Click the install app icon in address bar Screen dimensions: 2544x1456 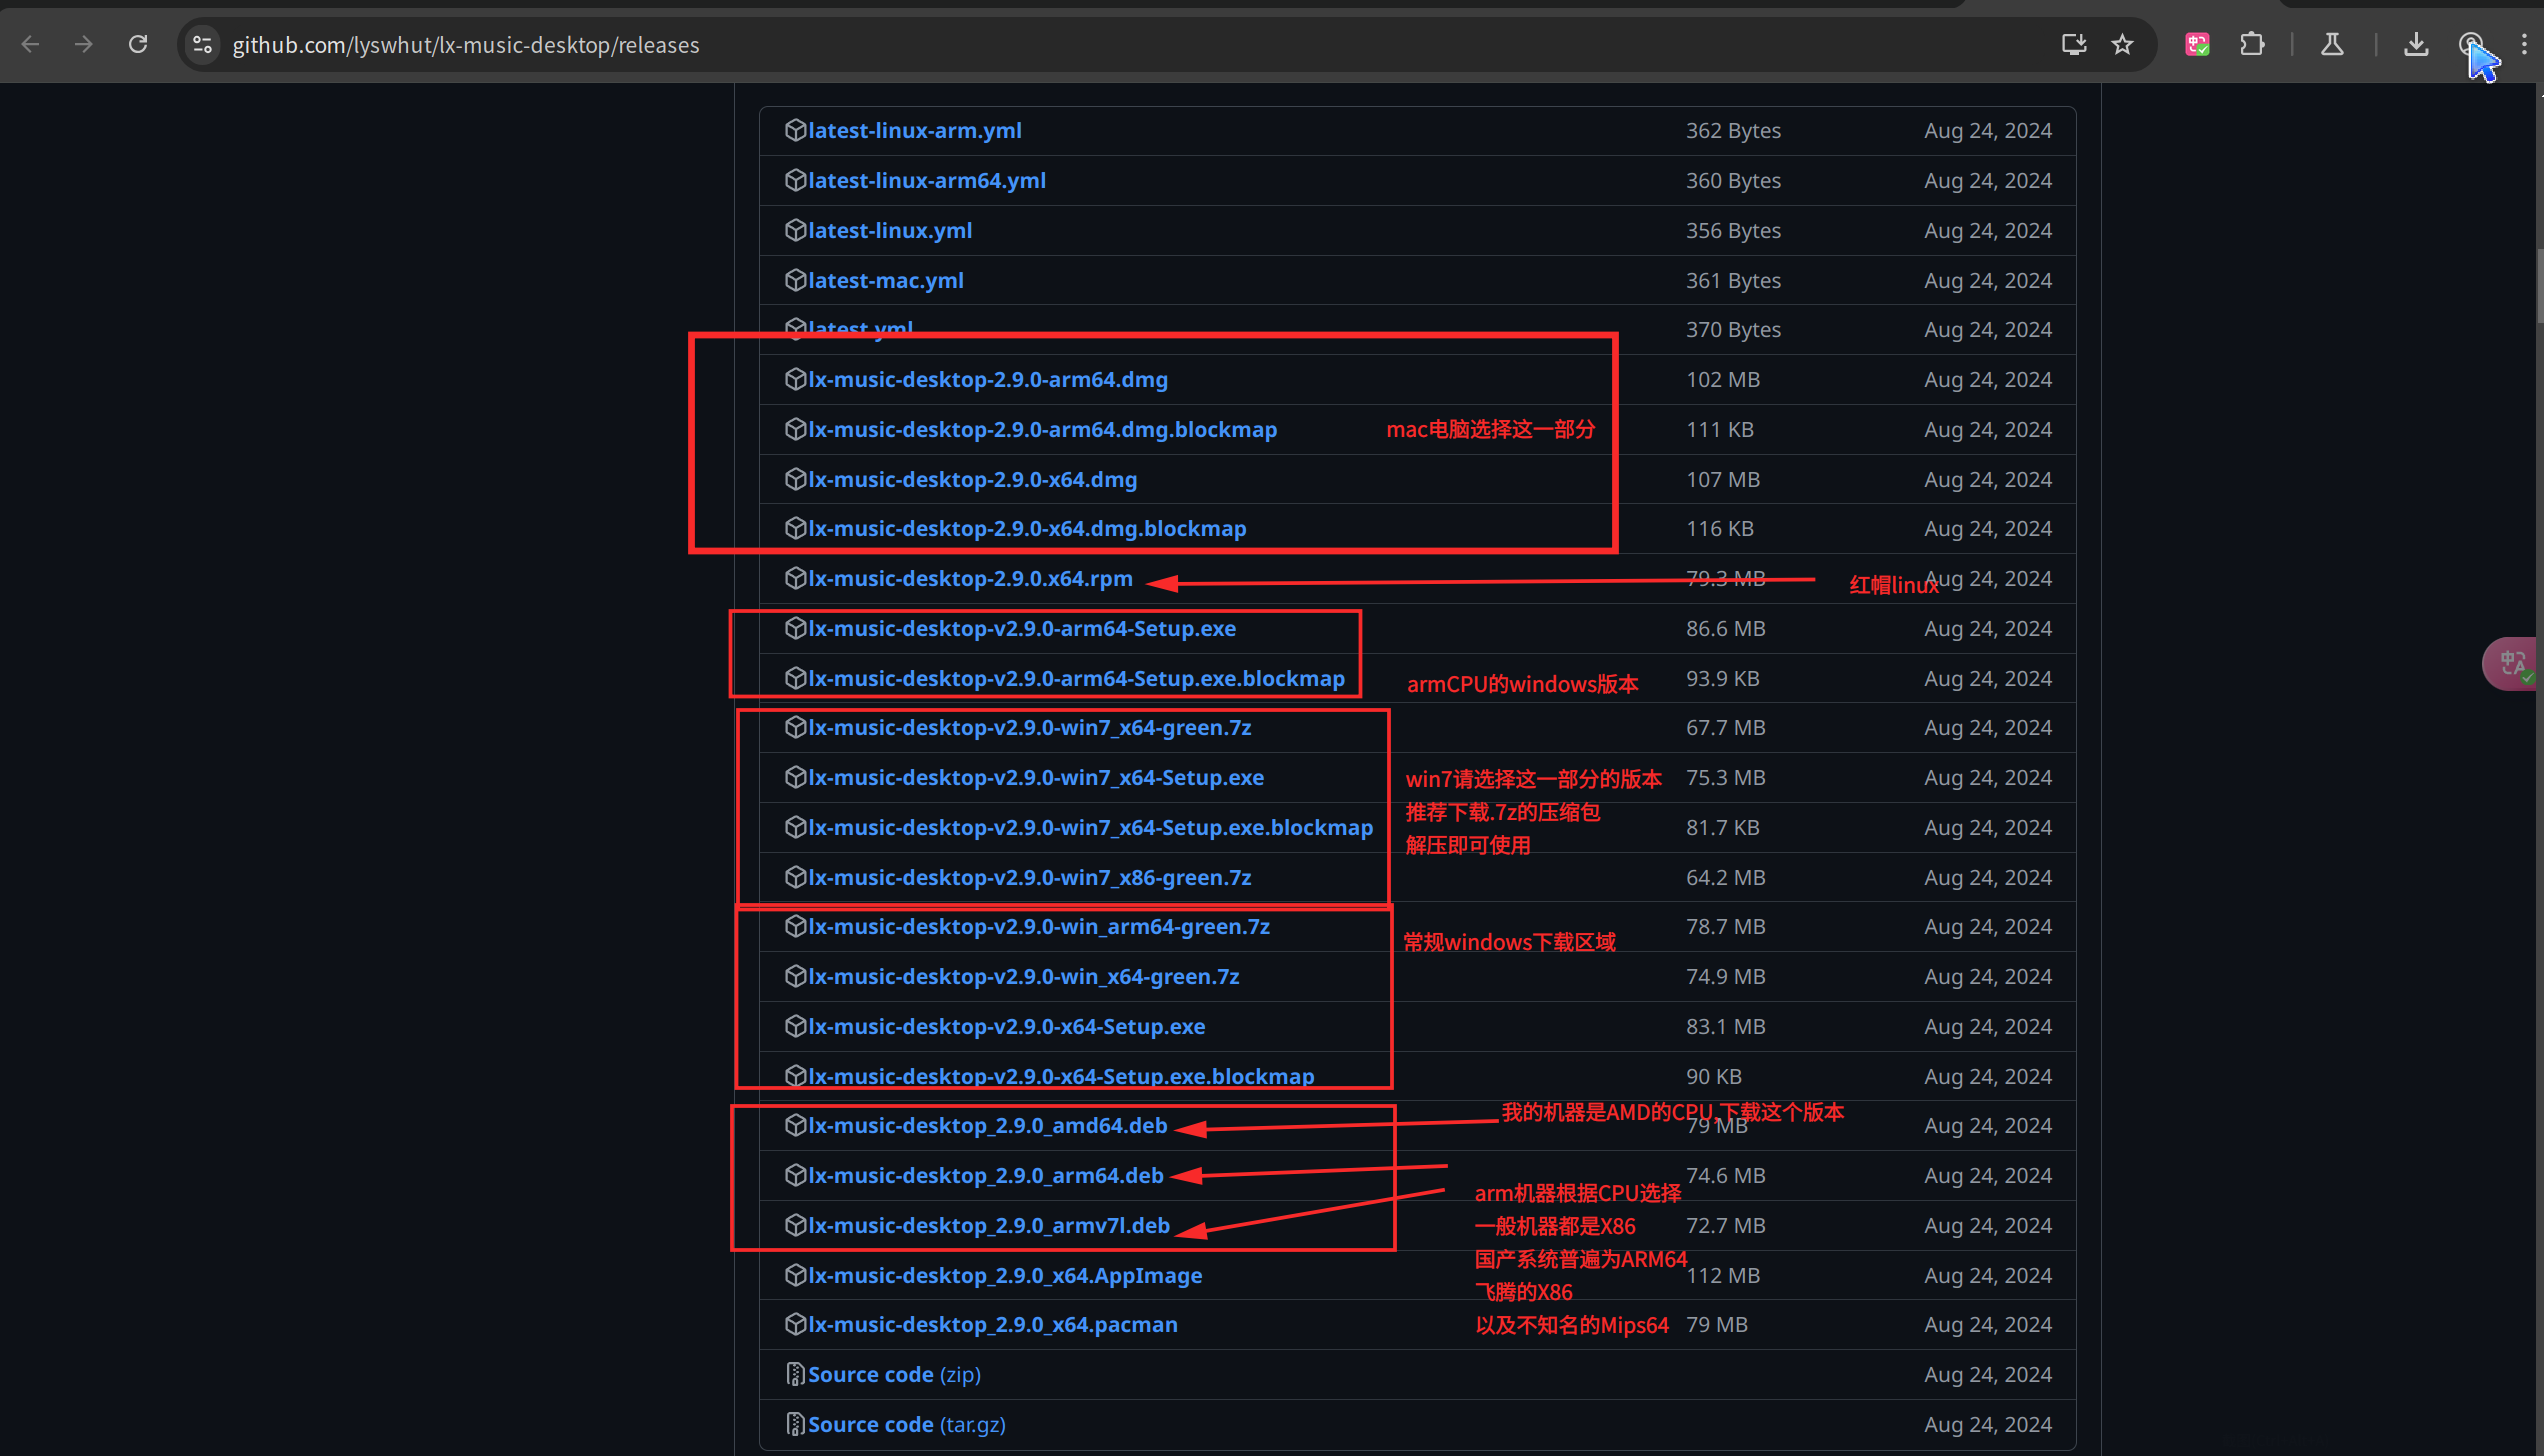2074,44
